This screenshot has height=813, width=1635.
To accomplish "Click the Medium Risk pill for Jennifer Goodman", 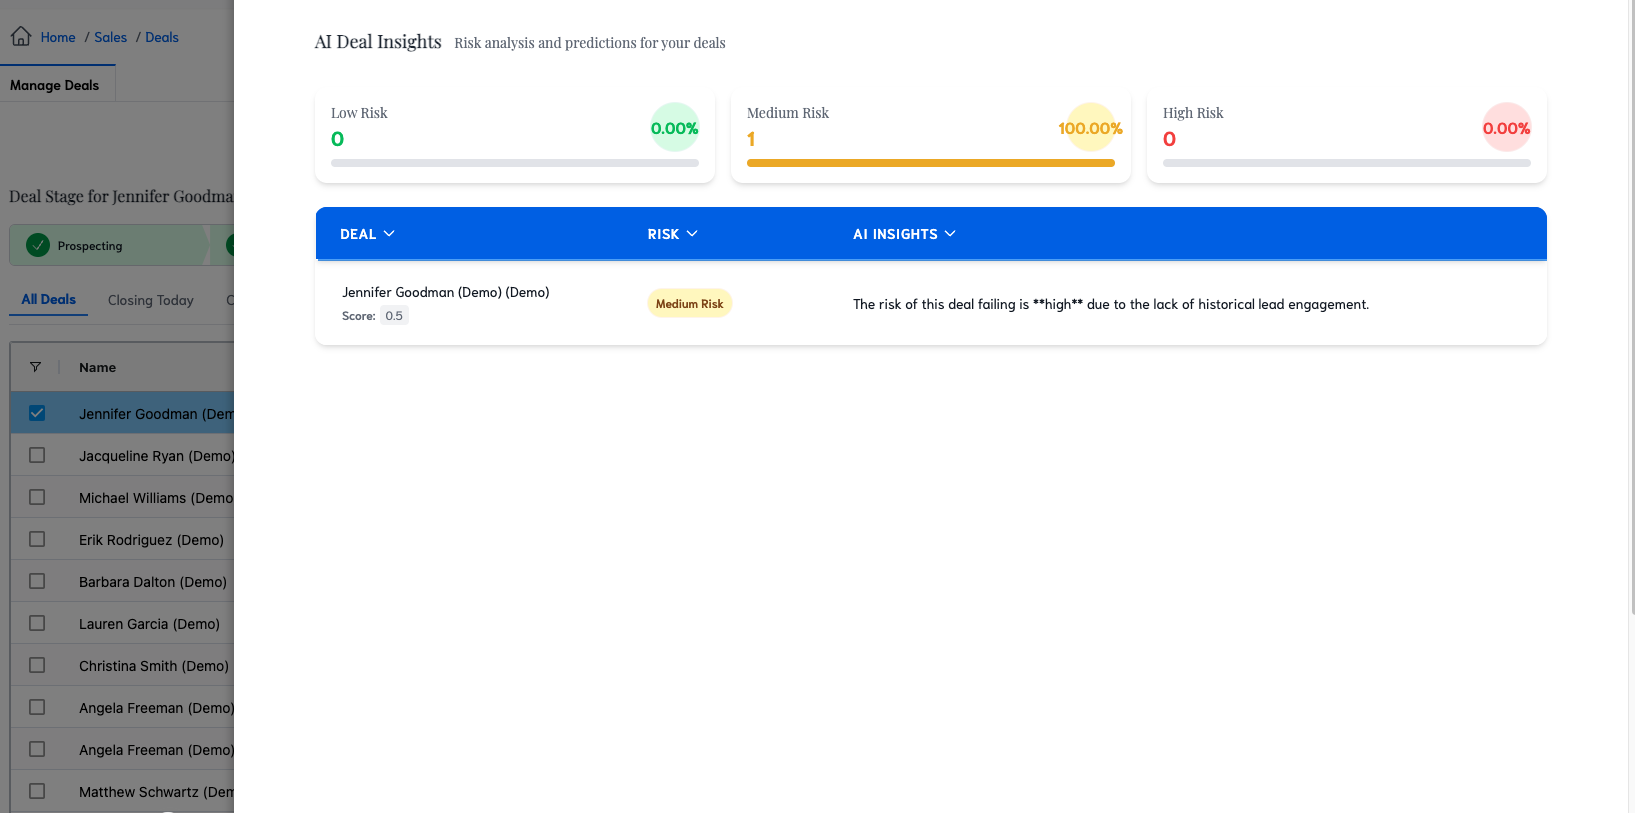I will click(689, 304).
